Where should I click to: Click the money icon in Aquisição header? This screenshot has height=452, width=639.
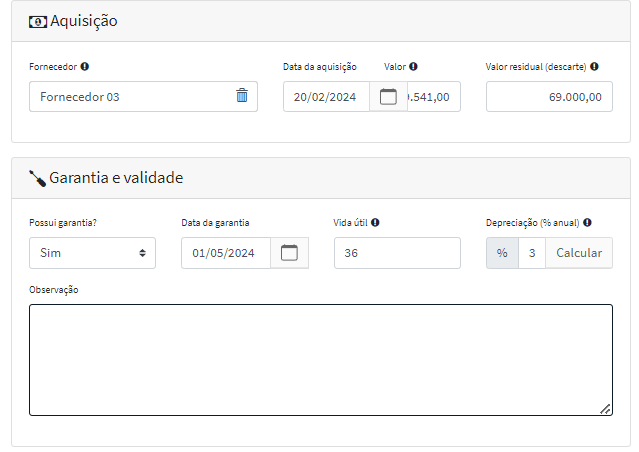pyautogui.click(x=38, y=22)
